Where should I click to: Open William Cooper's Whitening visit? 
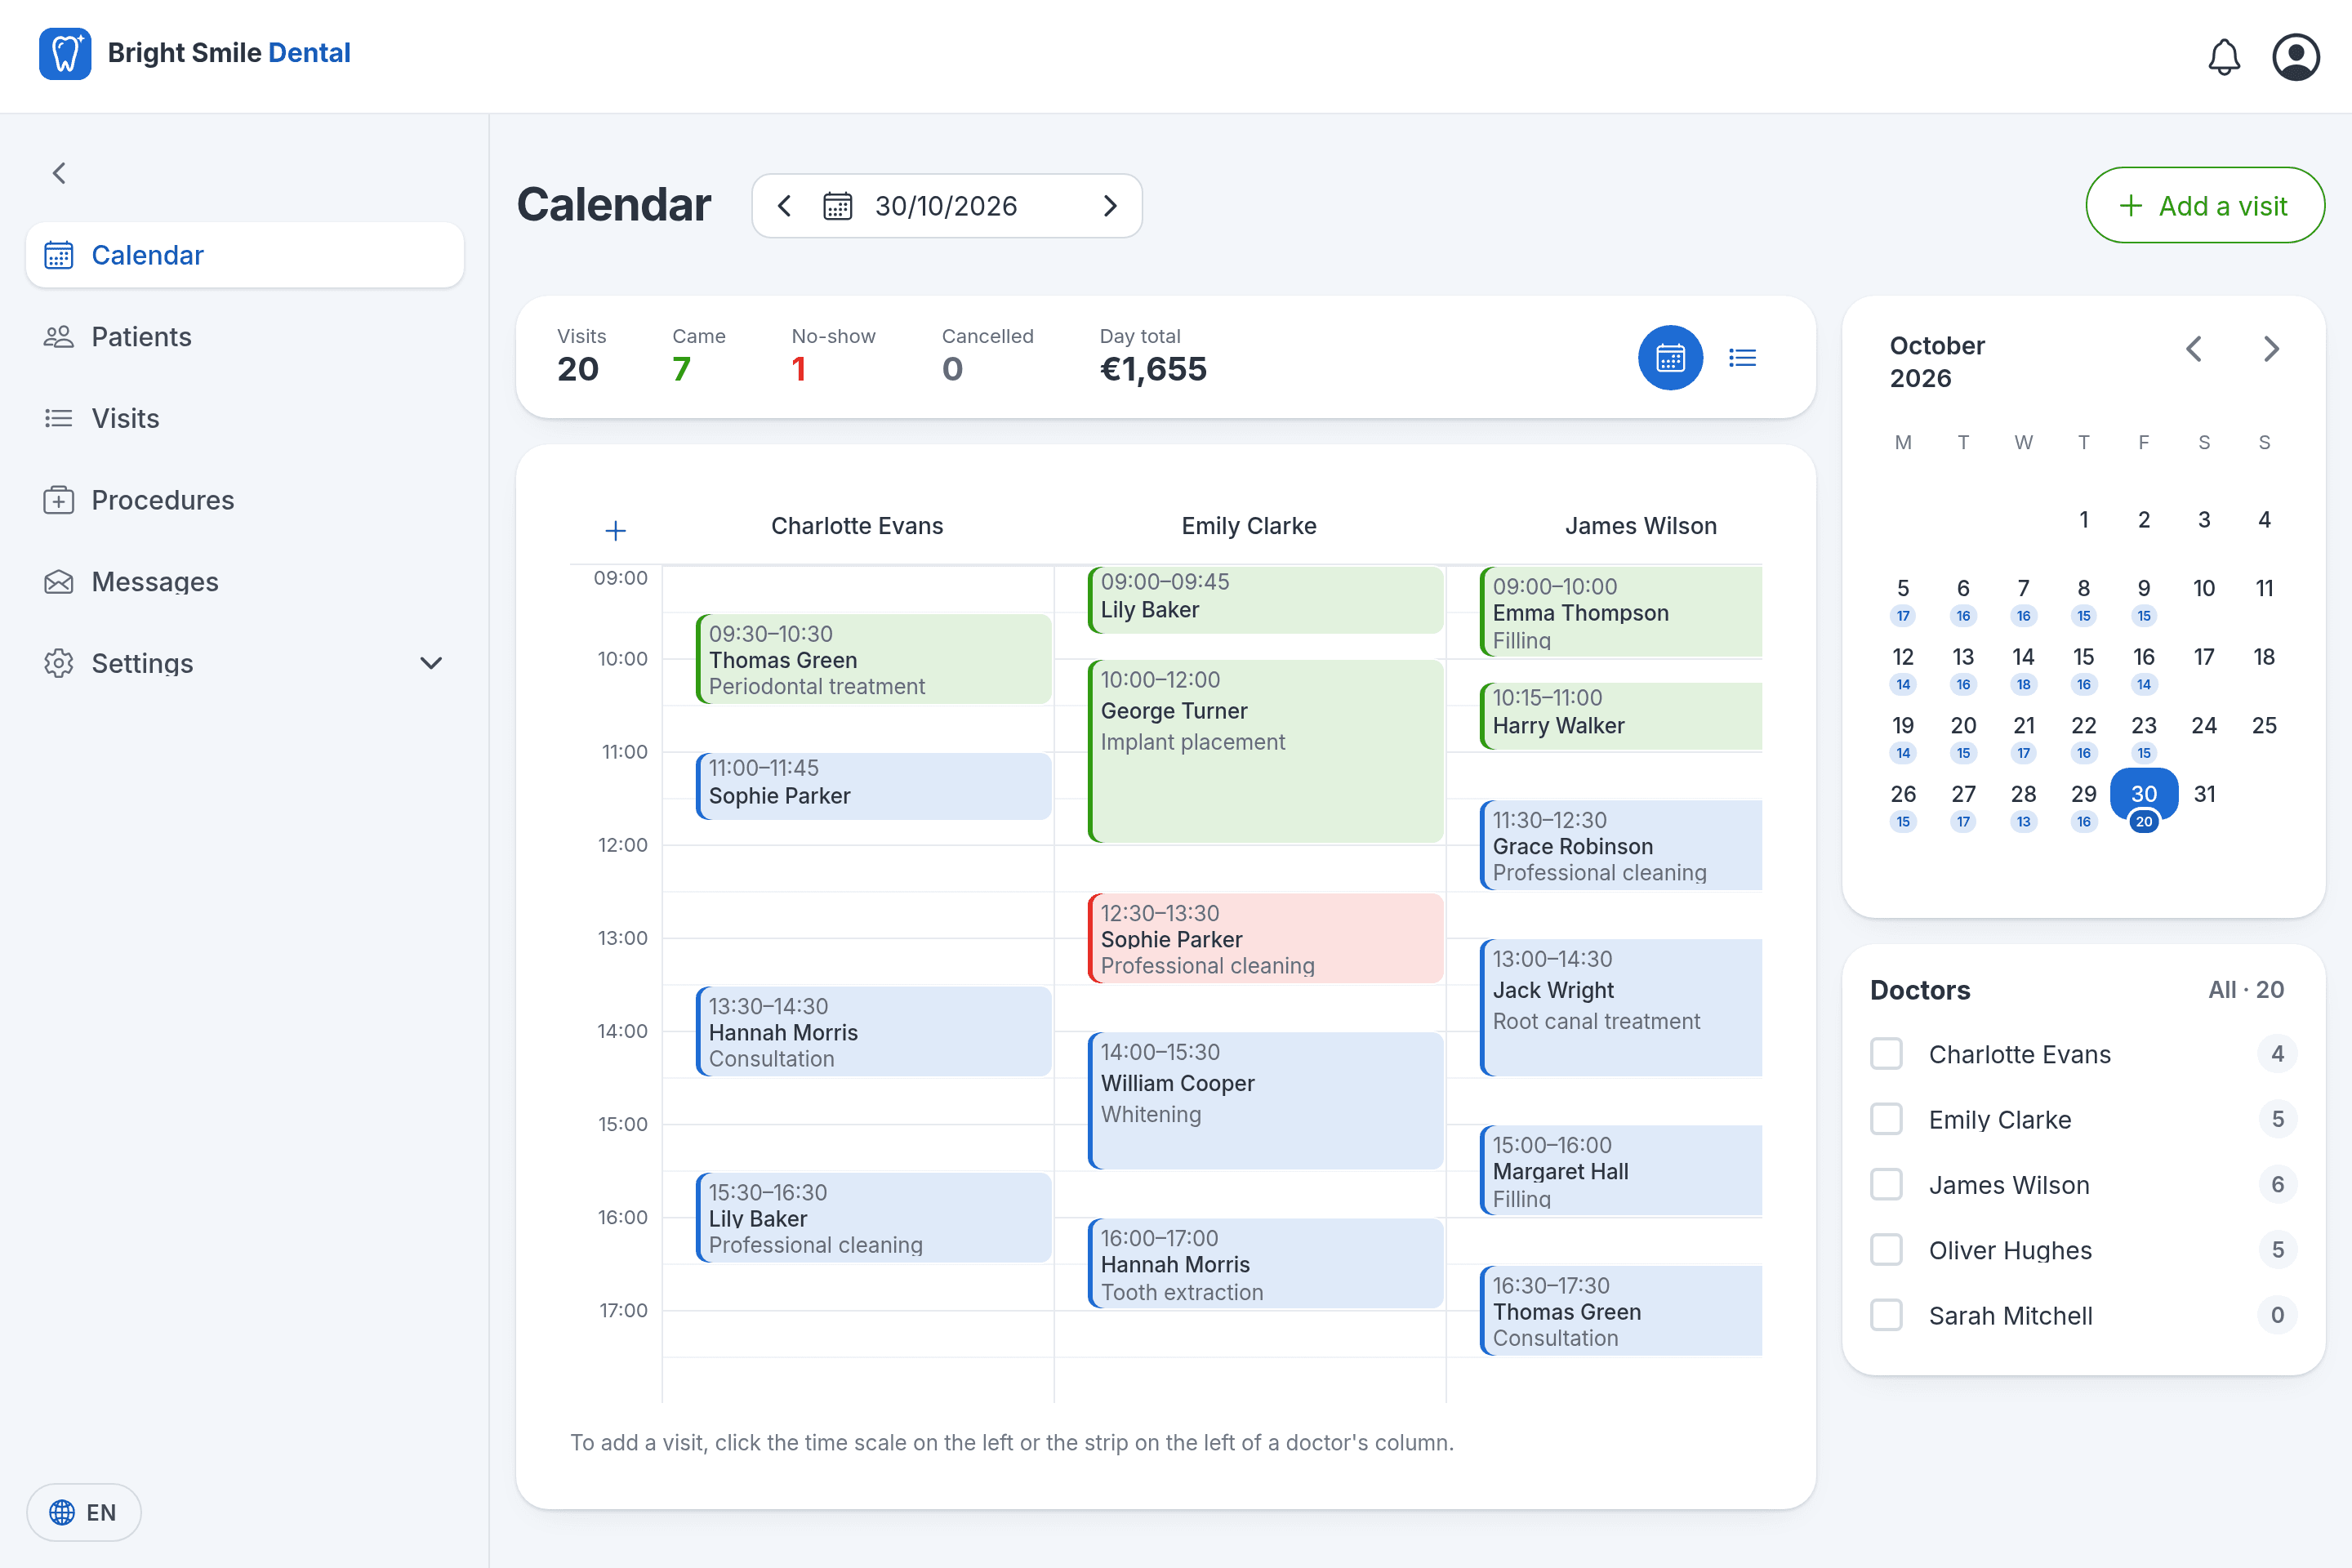click(1266, 1101)
